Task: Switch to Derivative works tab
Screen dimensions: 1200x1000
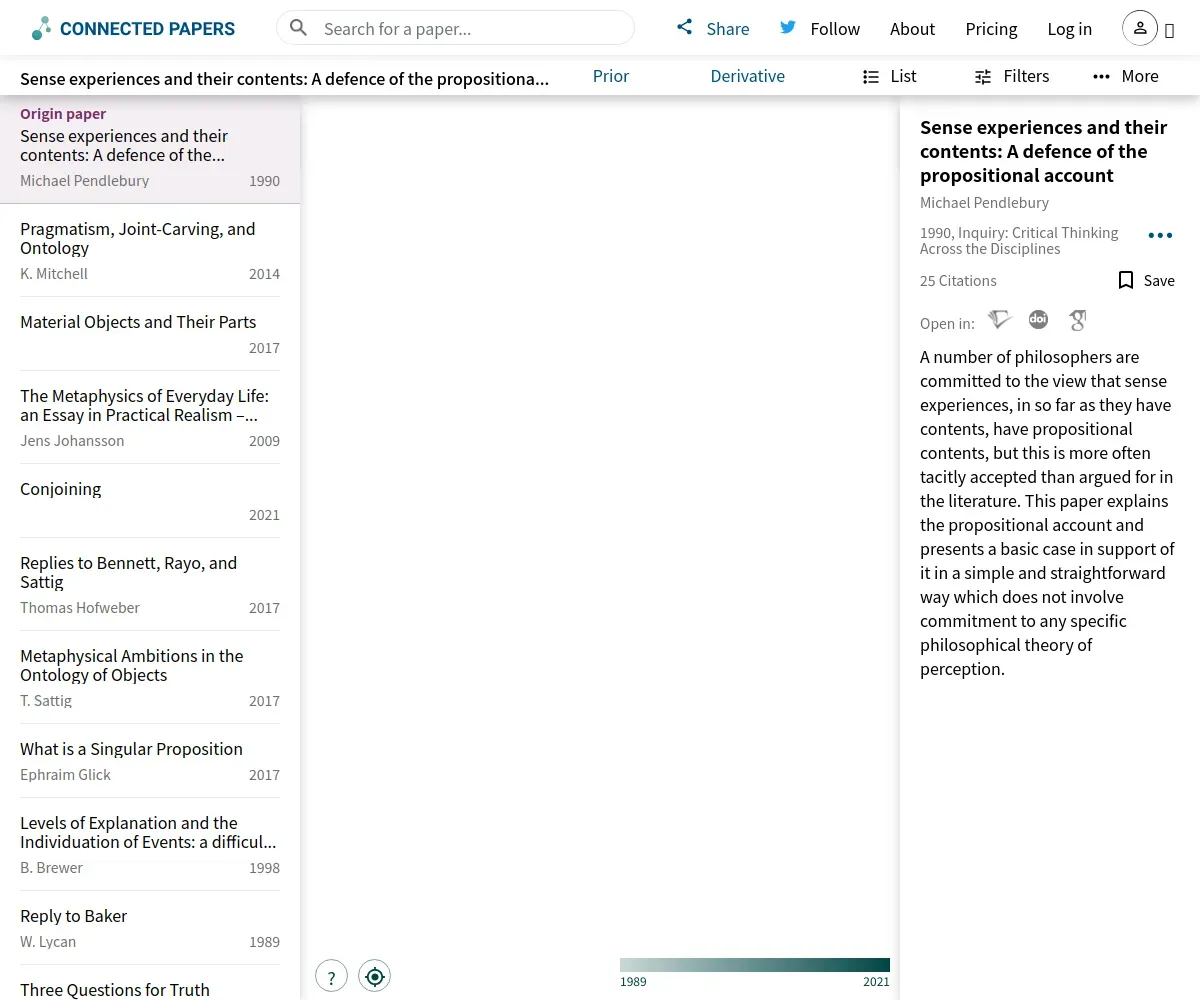Action: point(747,76)
